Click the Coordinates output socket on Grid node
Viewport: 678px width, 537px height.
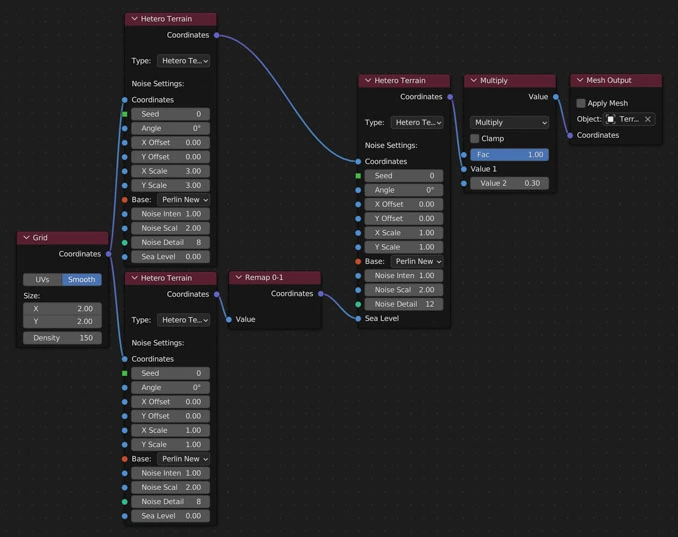pos(109,254)
